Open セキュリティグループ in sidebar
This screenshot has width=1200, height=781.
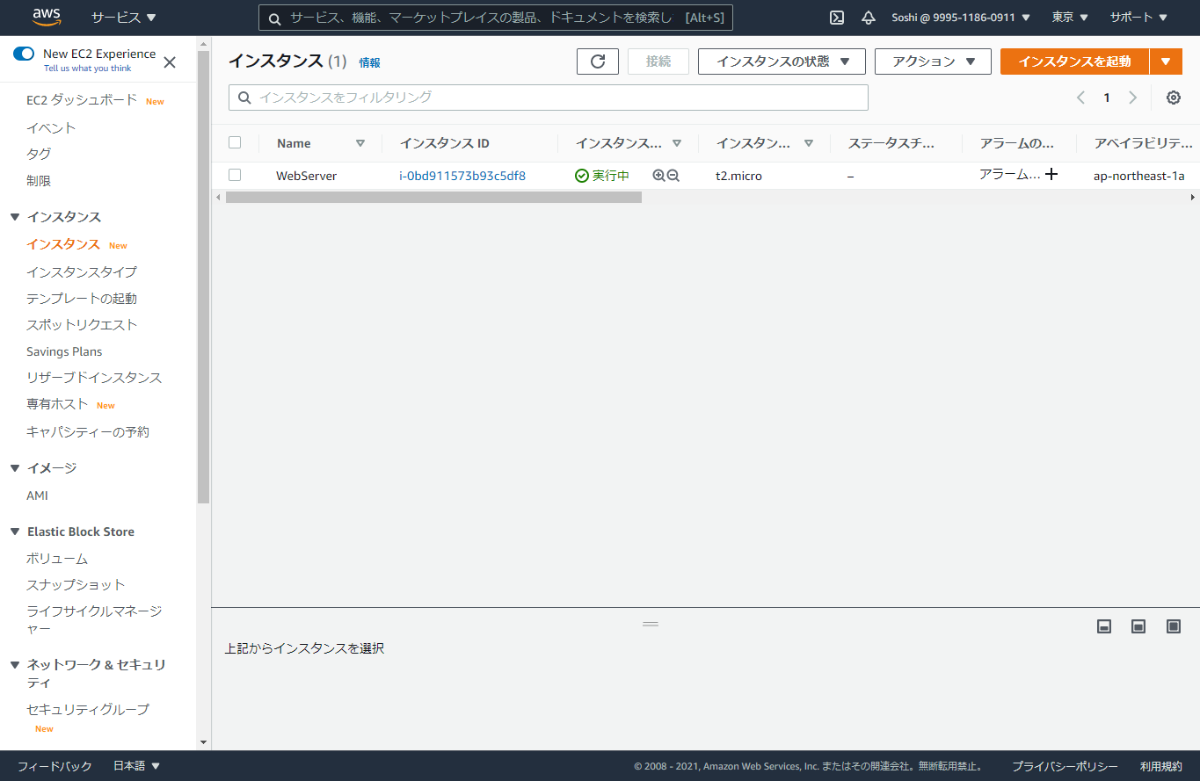[x=88, y=709]
